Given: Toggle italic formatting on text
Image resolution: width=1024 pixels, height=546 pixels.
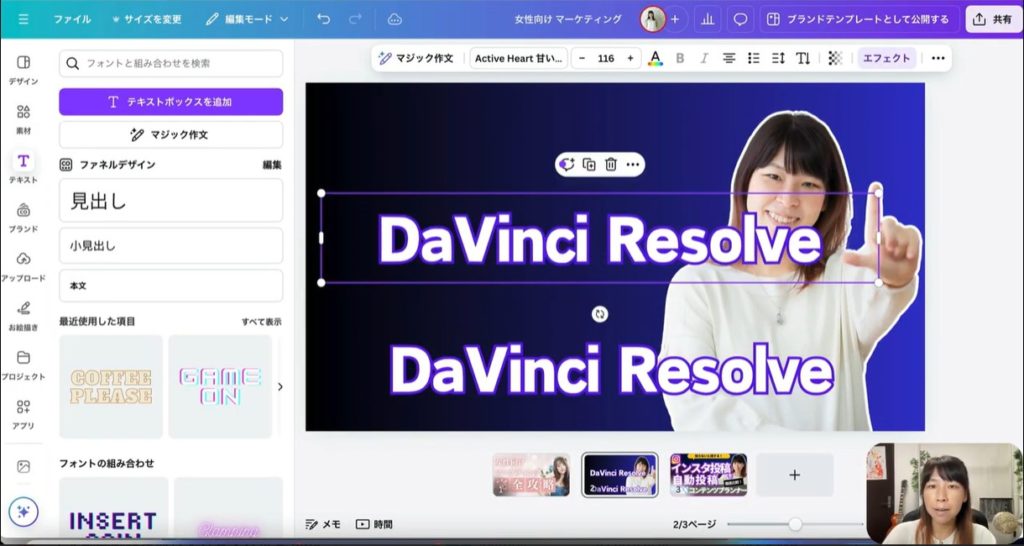Looking at the screenshot, I should pos(704,58).
